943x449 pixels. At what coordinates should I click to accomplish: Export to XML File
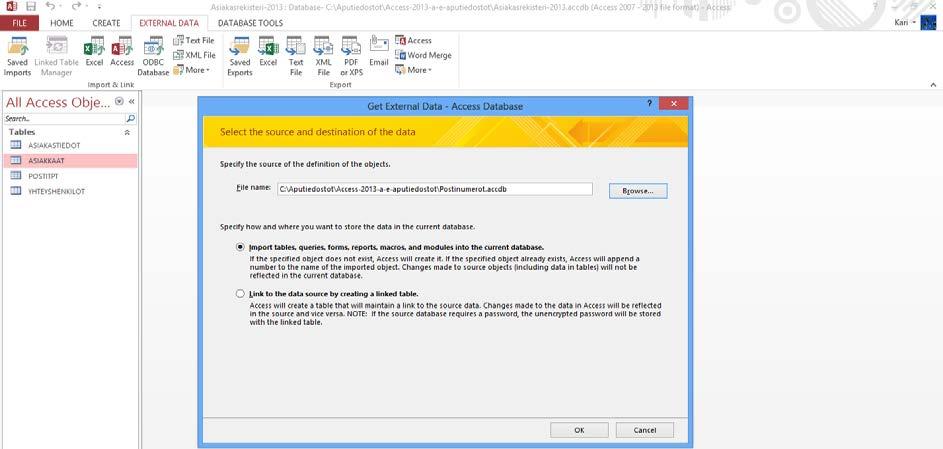(x=324, y=56)
